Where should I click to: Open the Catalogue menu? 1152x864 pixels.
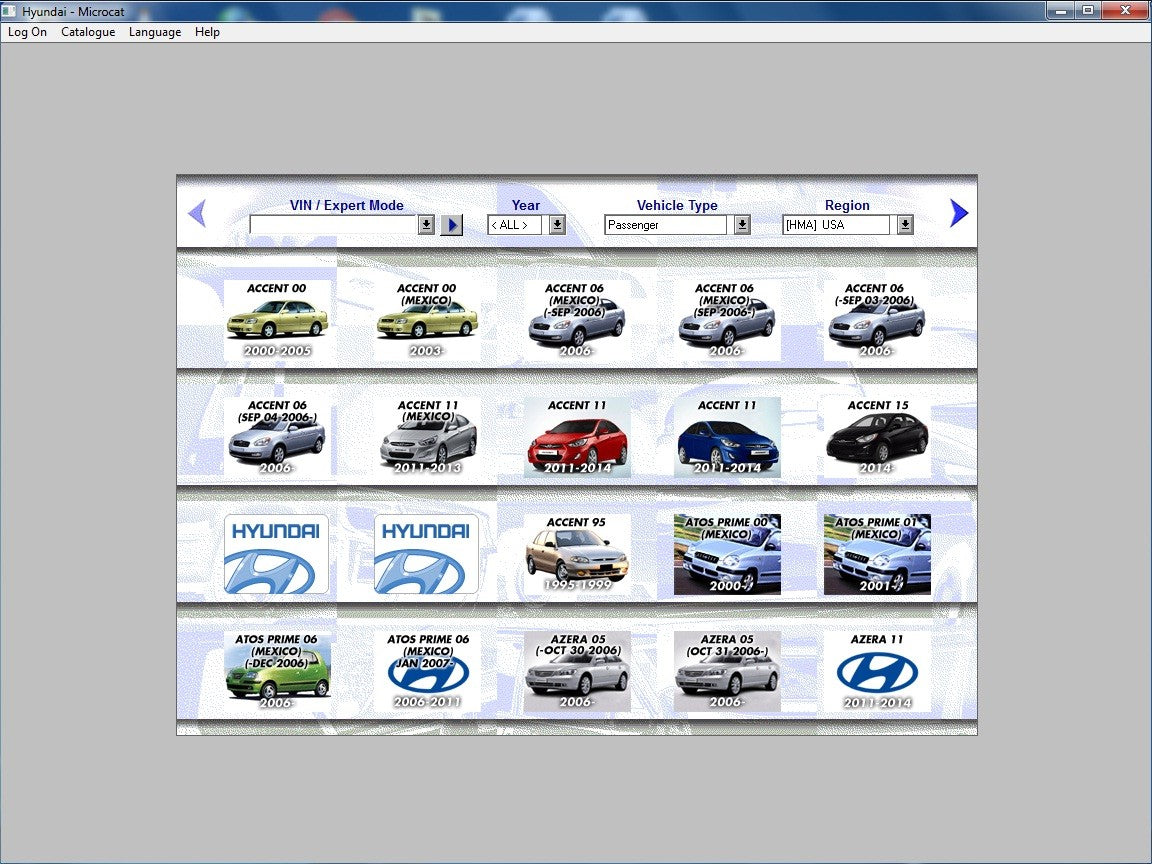pos(88,32)
